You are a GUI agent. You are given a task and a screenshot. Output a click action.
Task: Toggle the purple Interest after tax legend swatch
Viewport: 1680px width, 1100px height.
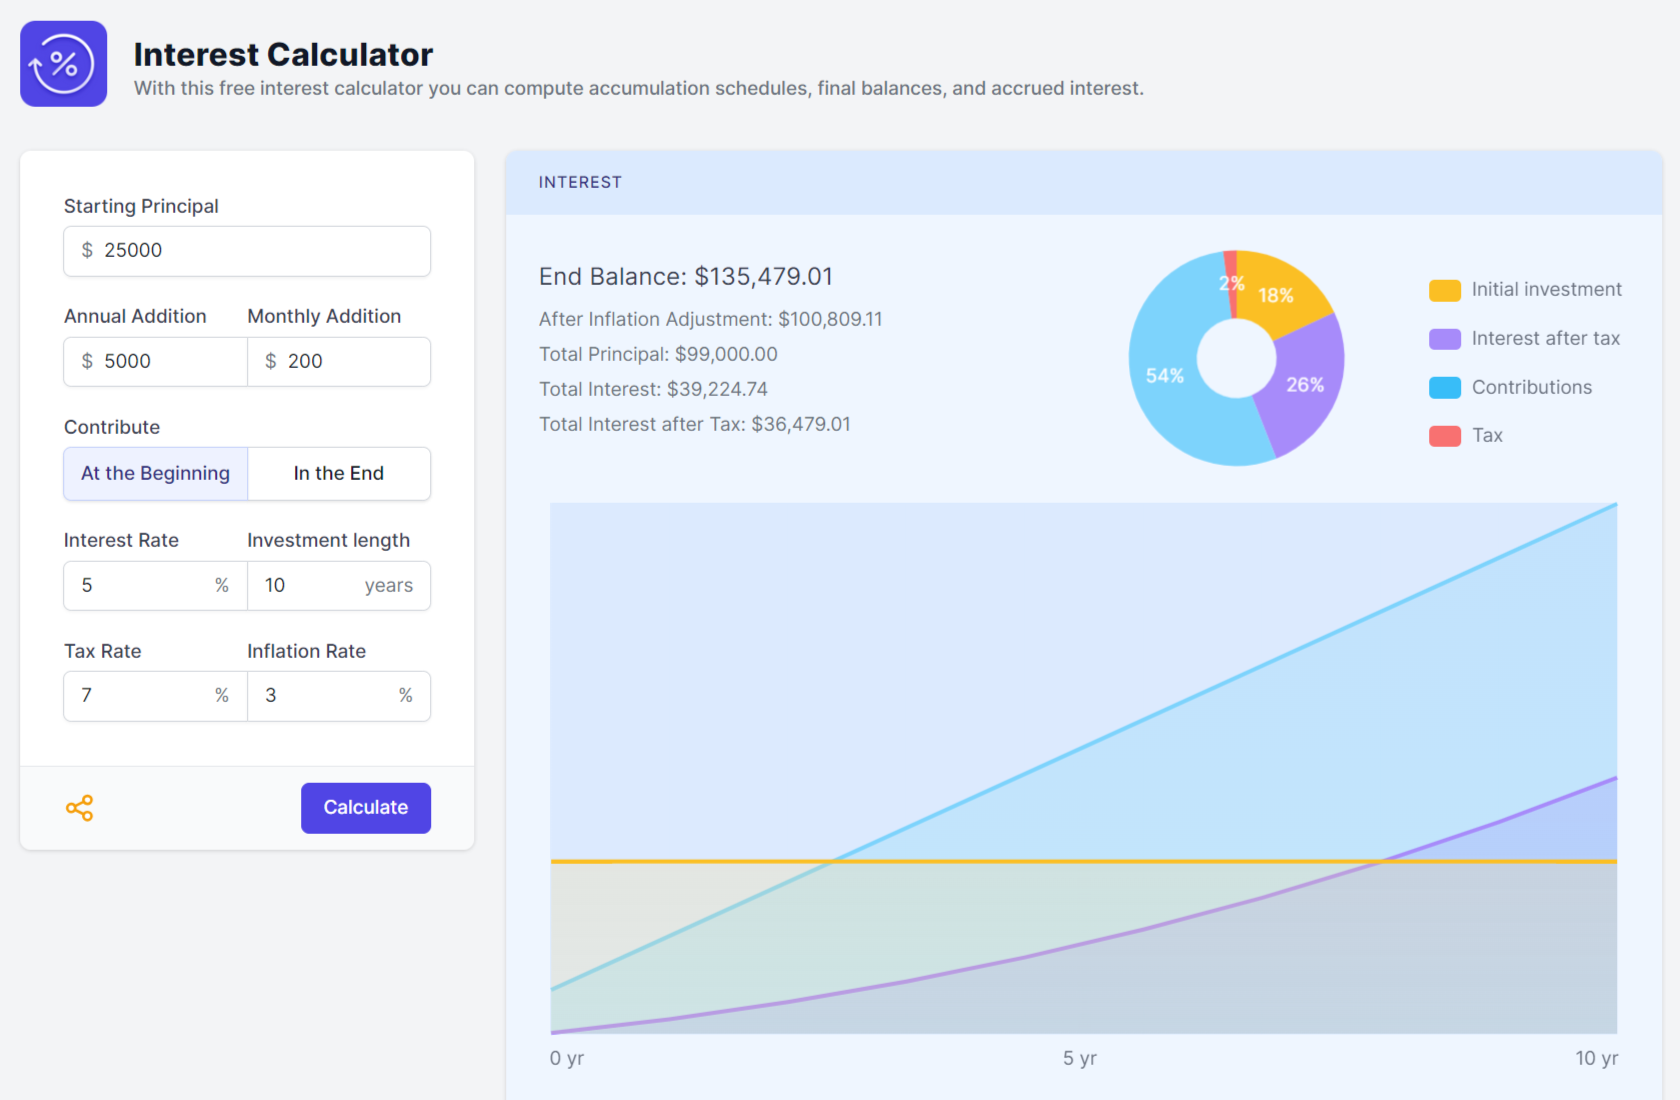click(1444, 339)
